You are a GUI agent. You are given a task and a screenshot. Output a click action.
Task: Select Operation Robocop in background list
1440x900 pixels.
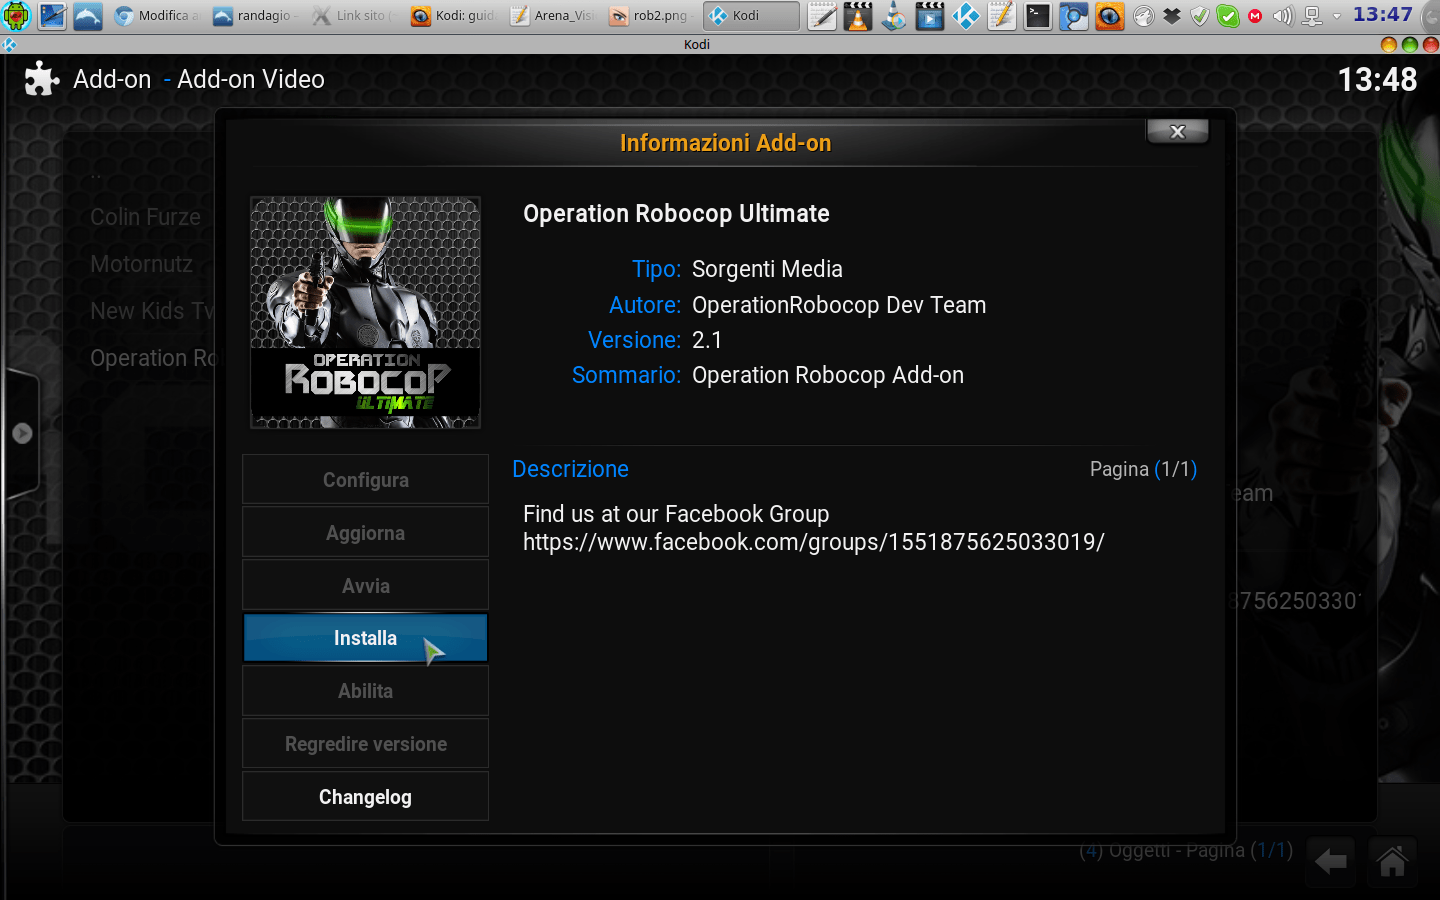152,358
